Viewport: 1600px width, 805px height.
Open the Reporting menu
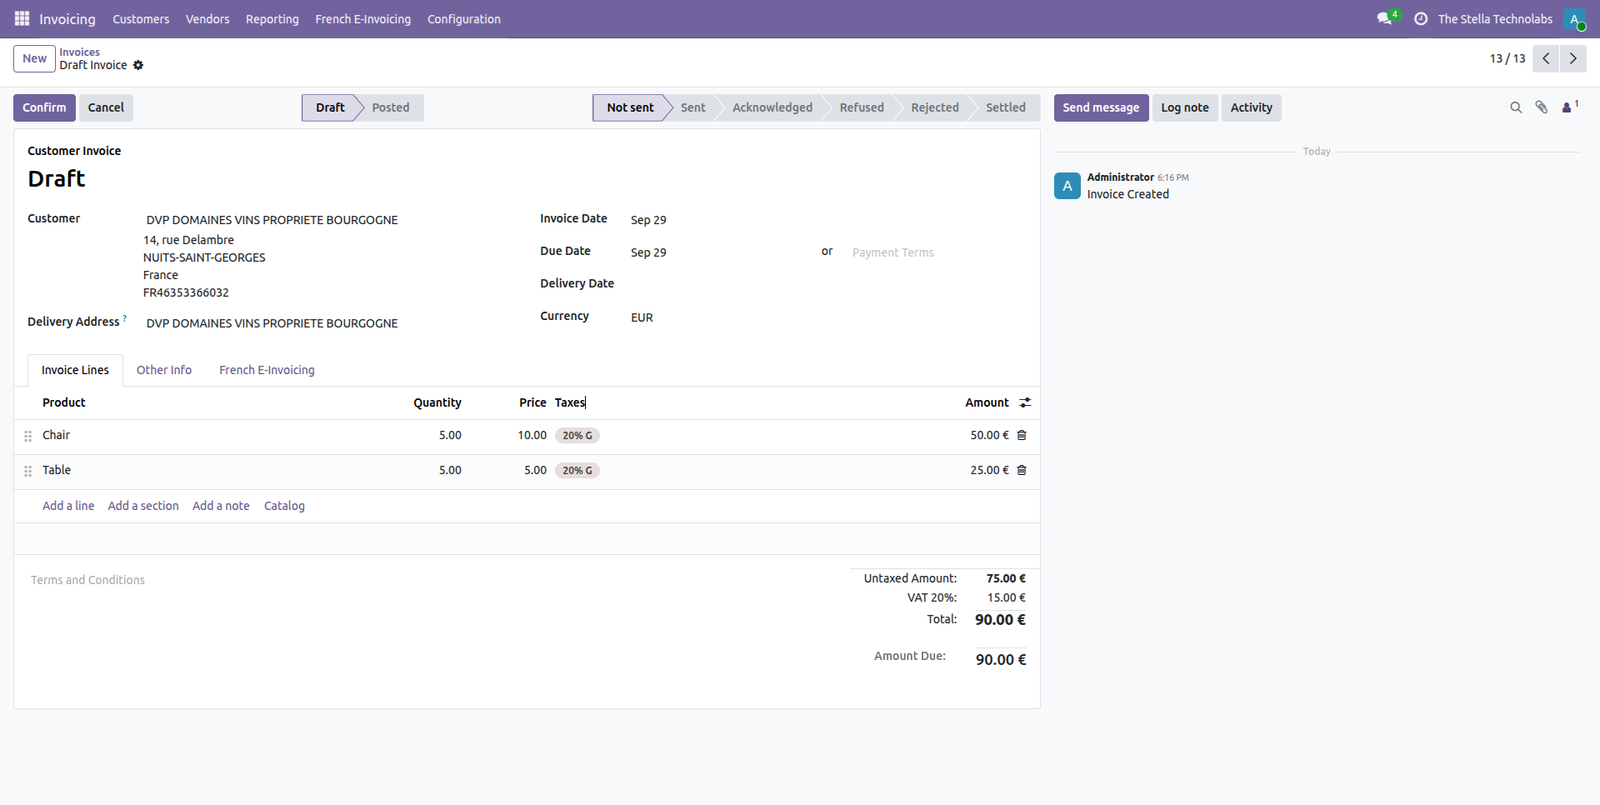tap(272, 19)
